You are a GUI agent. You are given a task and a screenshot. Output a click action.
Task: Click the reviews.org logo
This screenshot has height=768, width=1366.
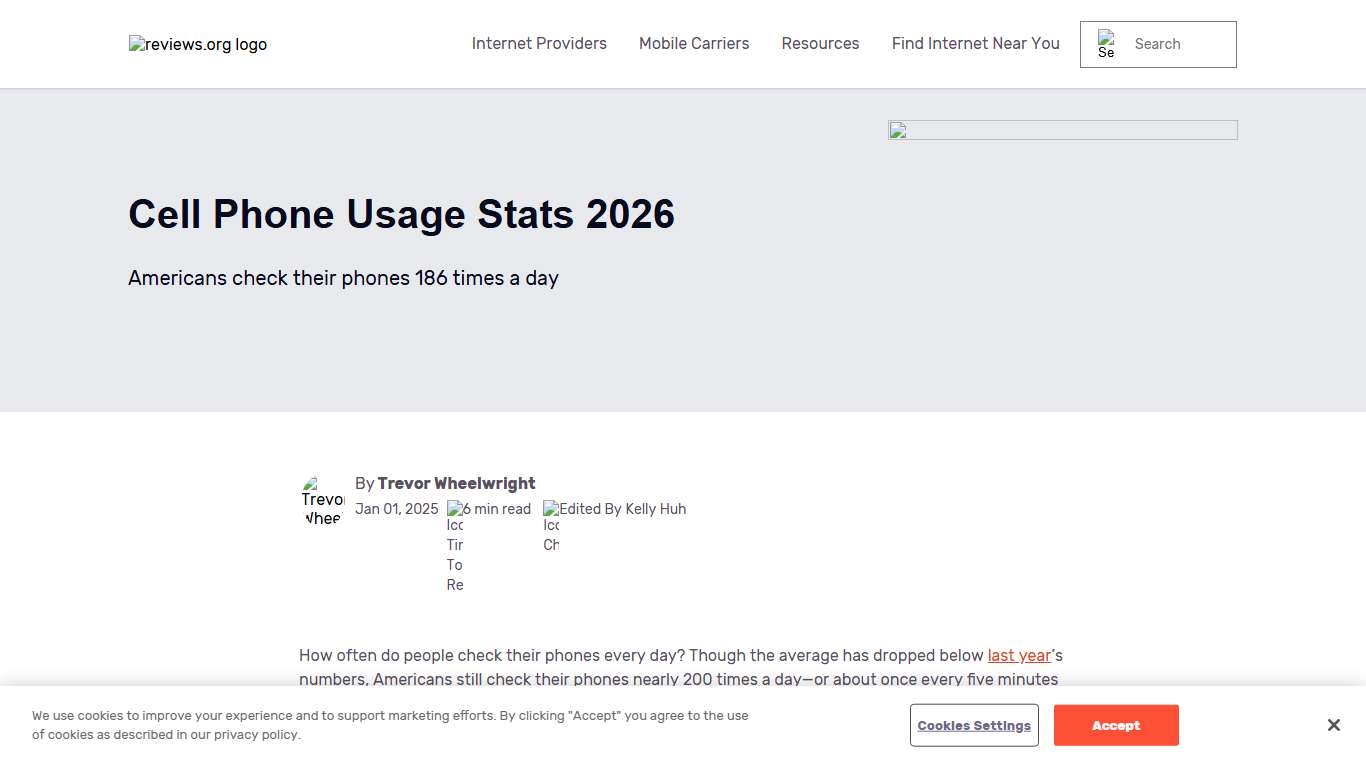point(197,44)
